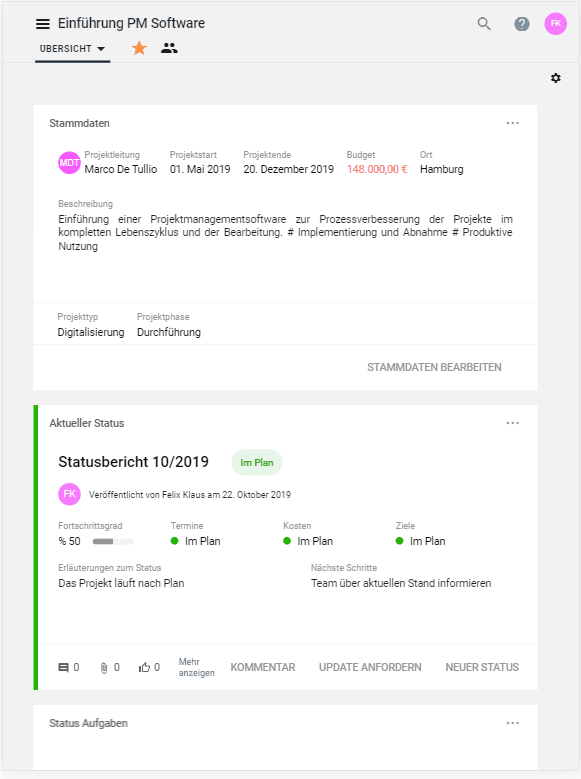Expand details with Mehr anzeigen

[196, 667]
